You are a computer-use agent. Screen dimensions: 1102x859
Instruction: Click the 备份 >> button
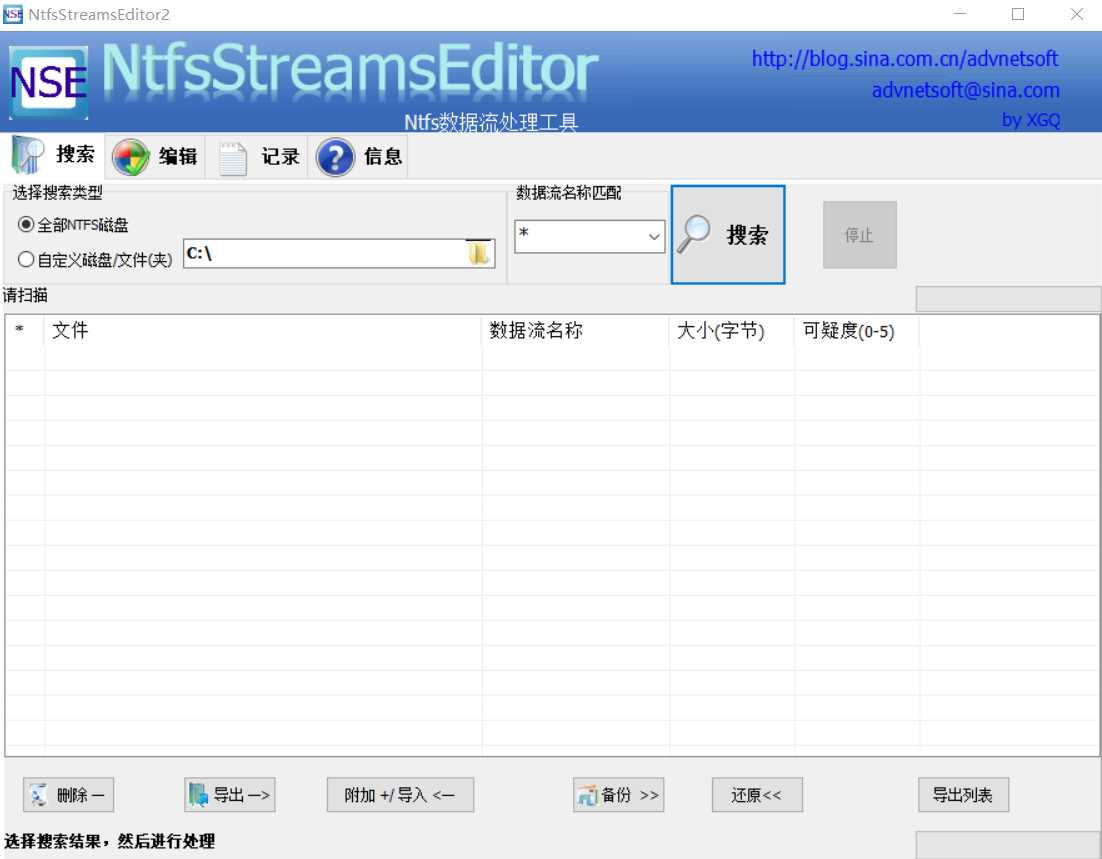click(x=618, y=795)
